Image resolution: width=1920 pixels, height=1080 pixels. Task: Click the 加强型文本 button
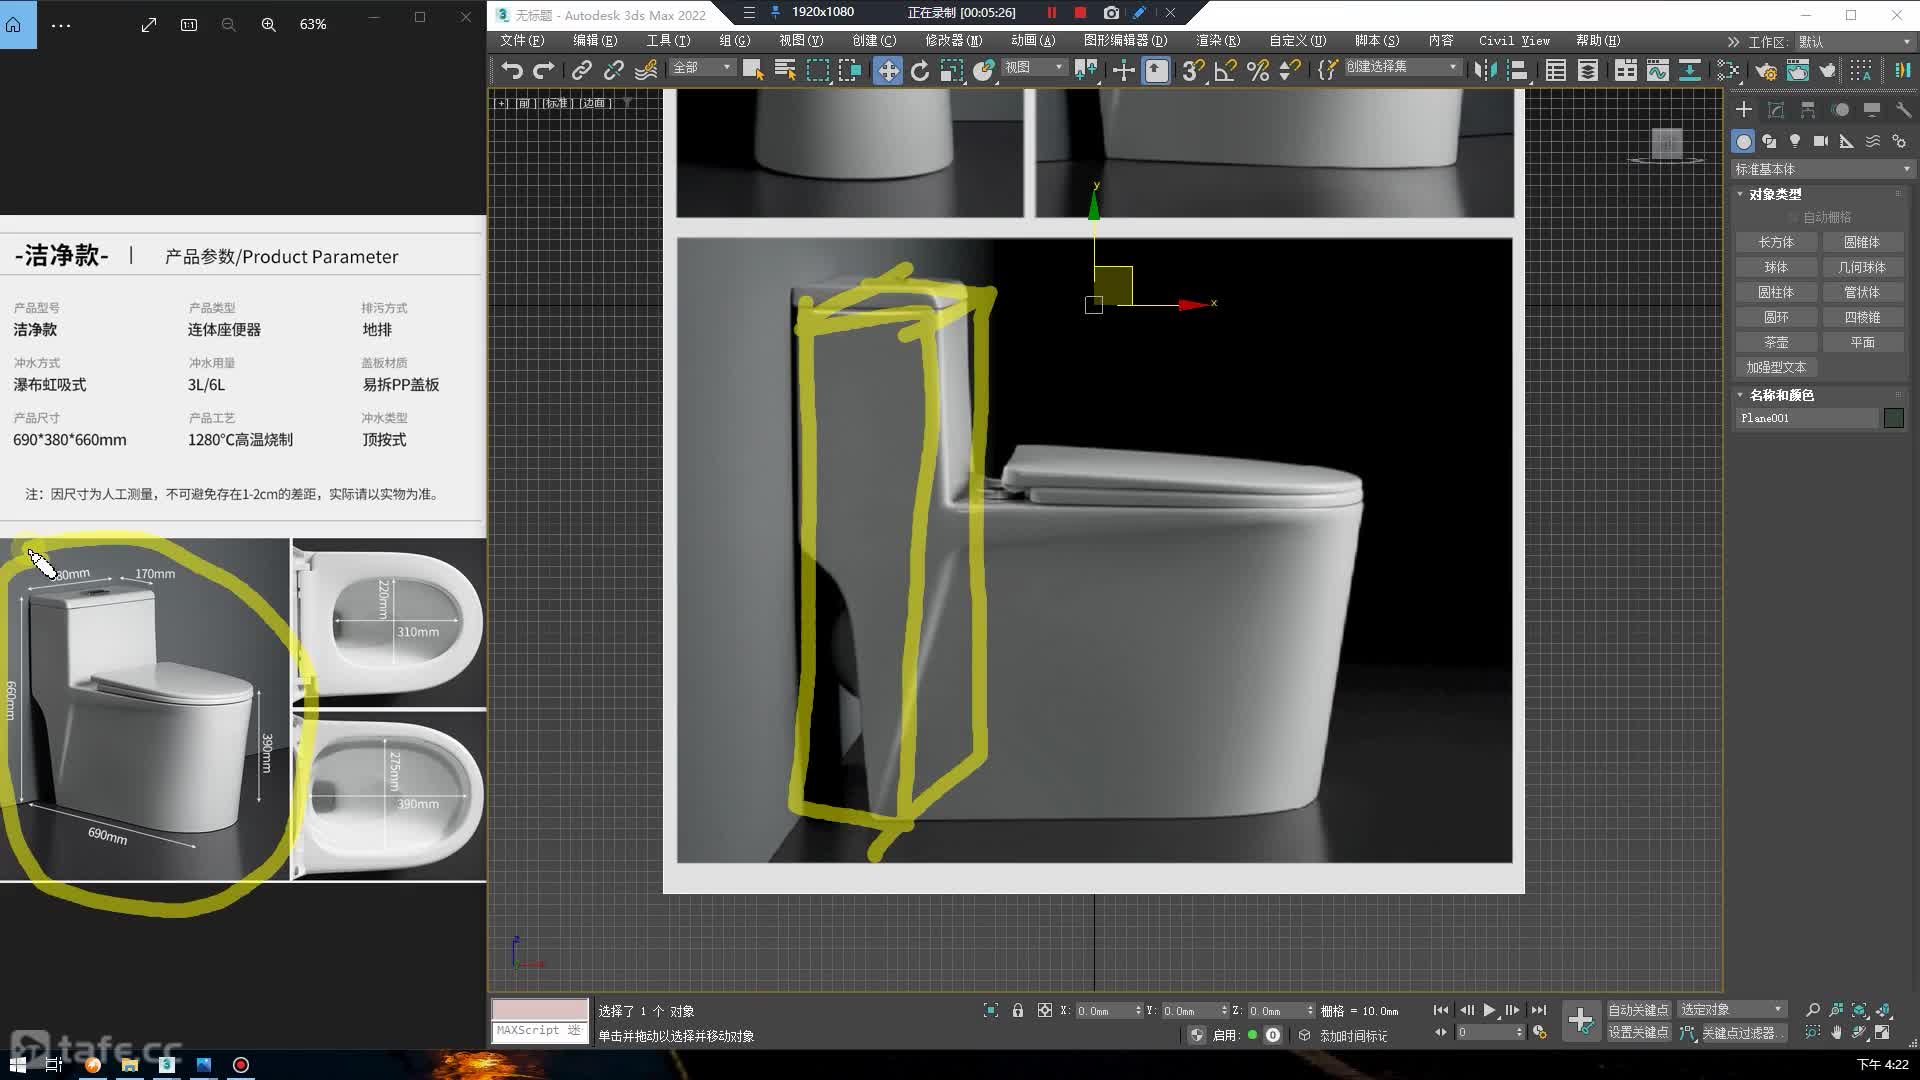tap(1776, 367)
